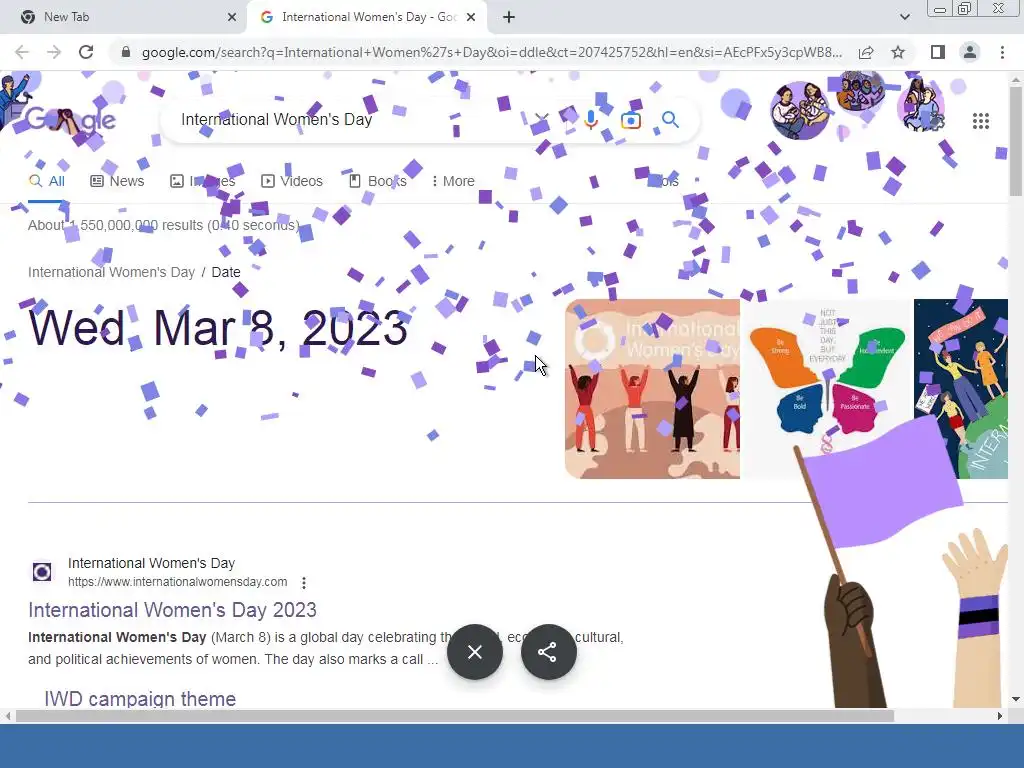Click the blue magnifier search button
This screenshot has height=768, width=1024.
coord(670,120)
